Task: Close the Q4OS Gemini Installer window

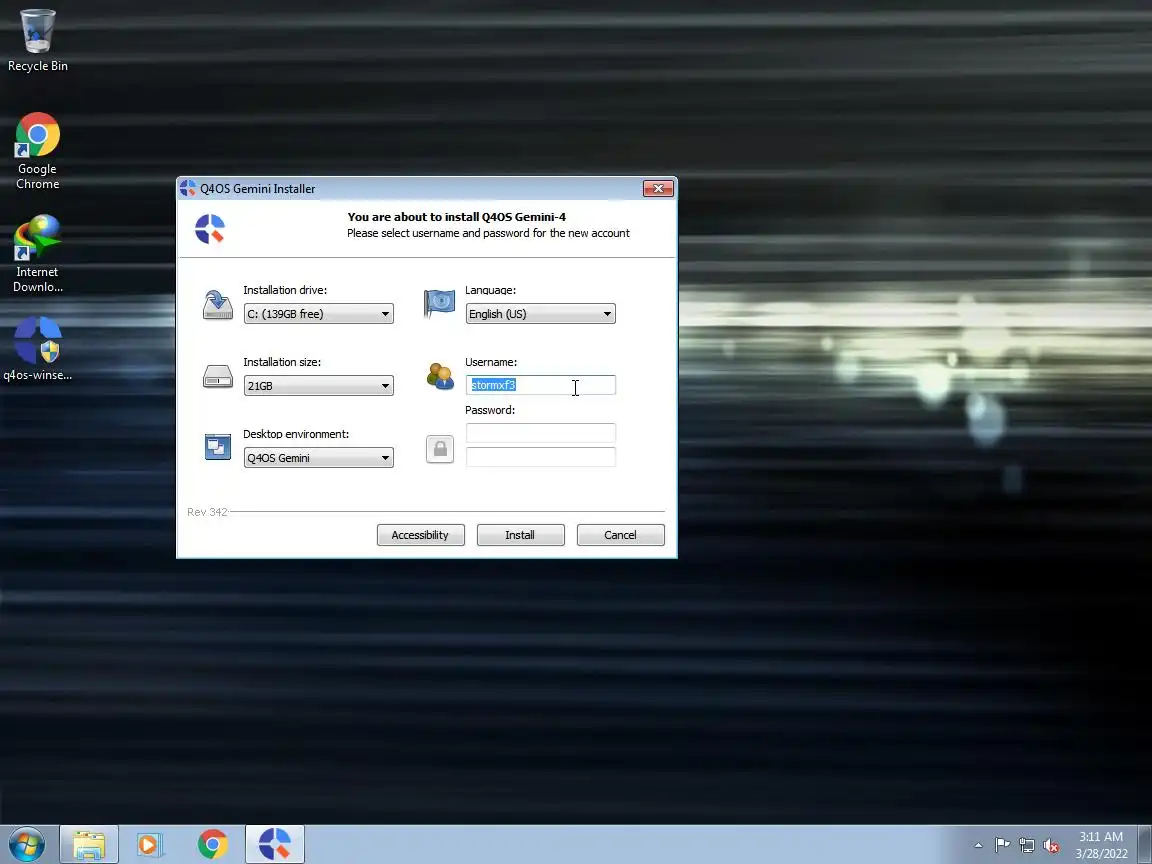Action: point(658,189)
